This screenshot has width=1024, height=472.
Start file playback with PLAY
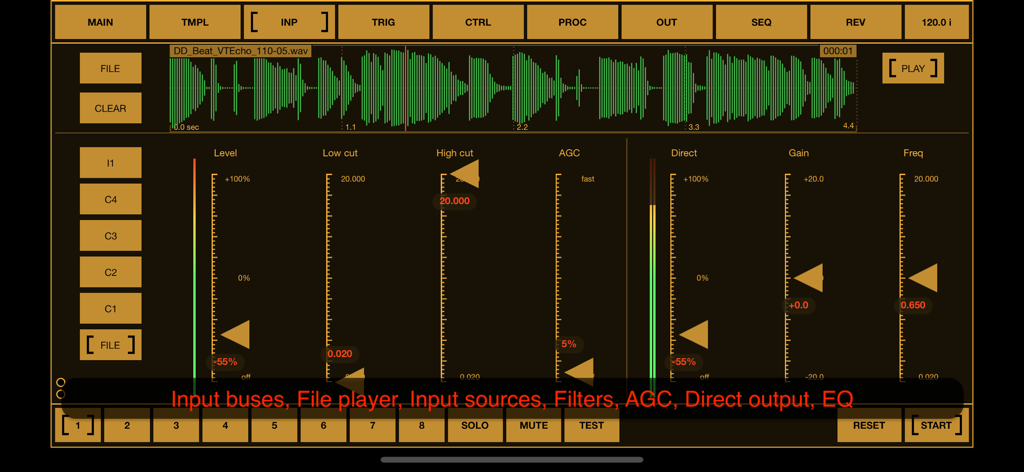click(913, 69)
